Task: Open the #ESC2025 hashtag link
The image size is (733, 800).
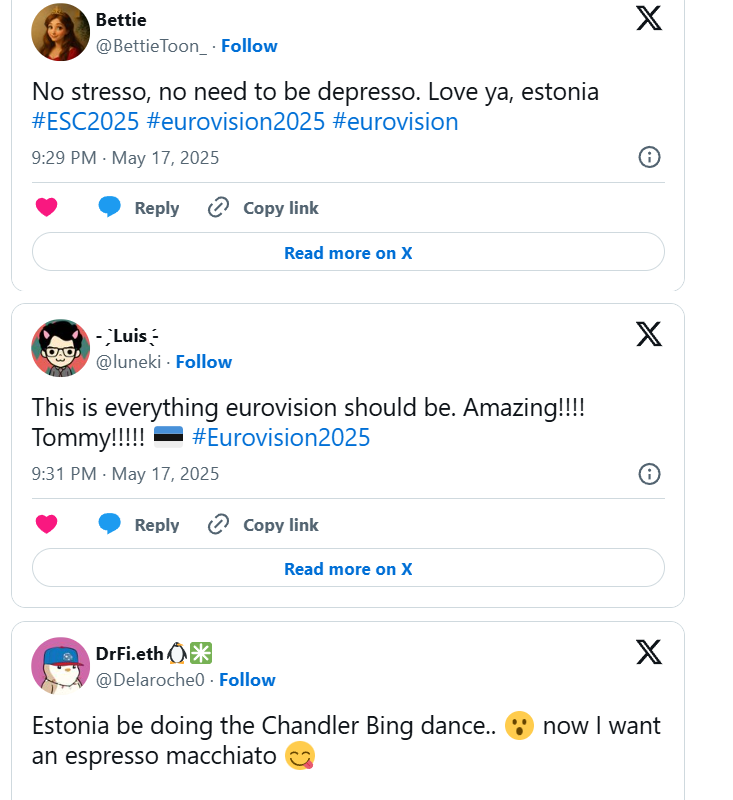Action: pyautogui.click(x=85, y=122)
